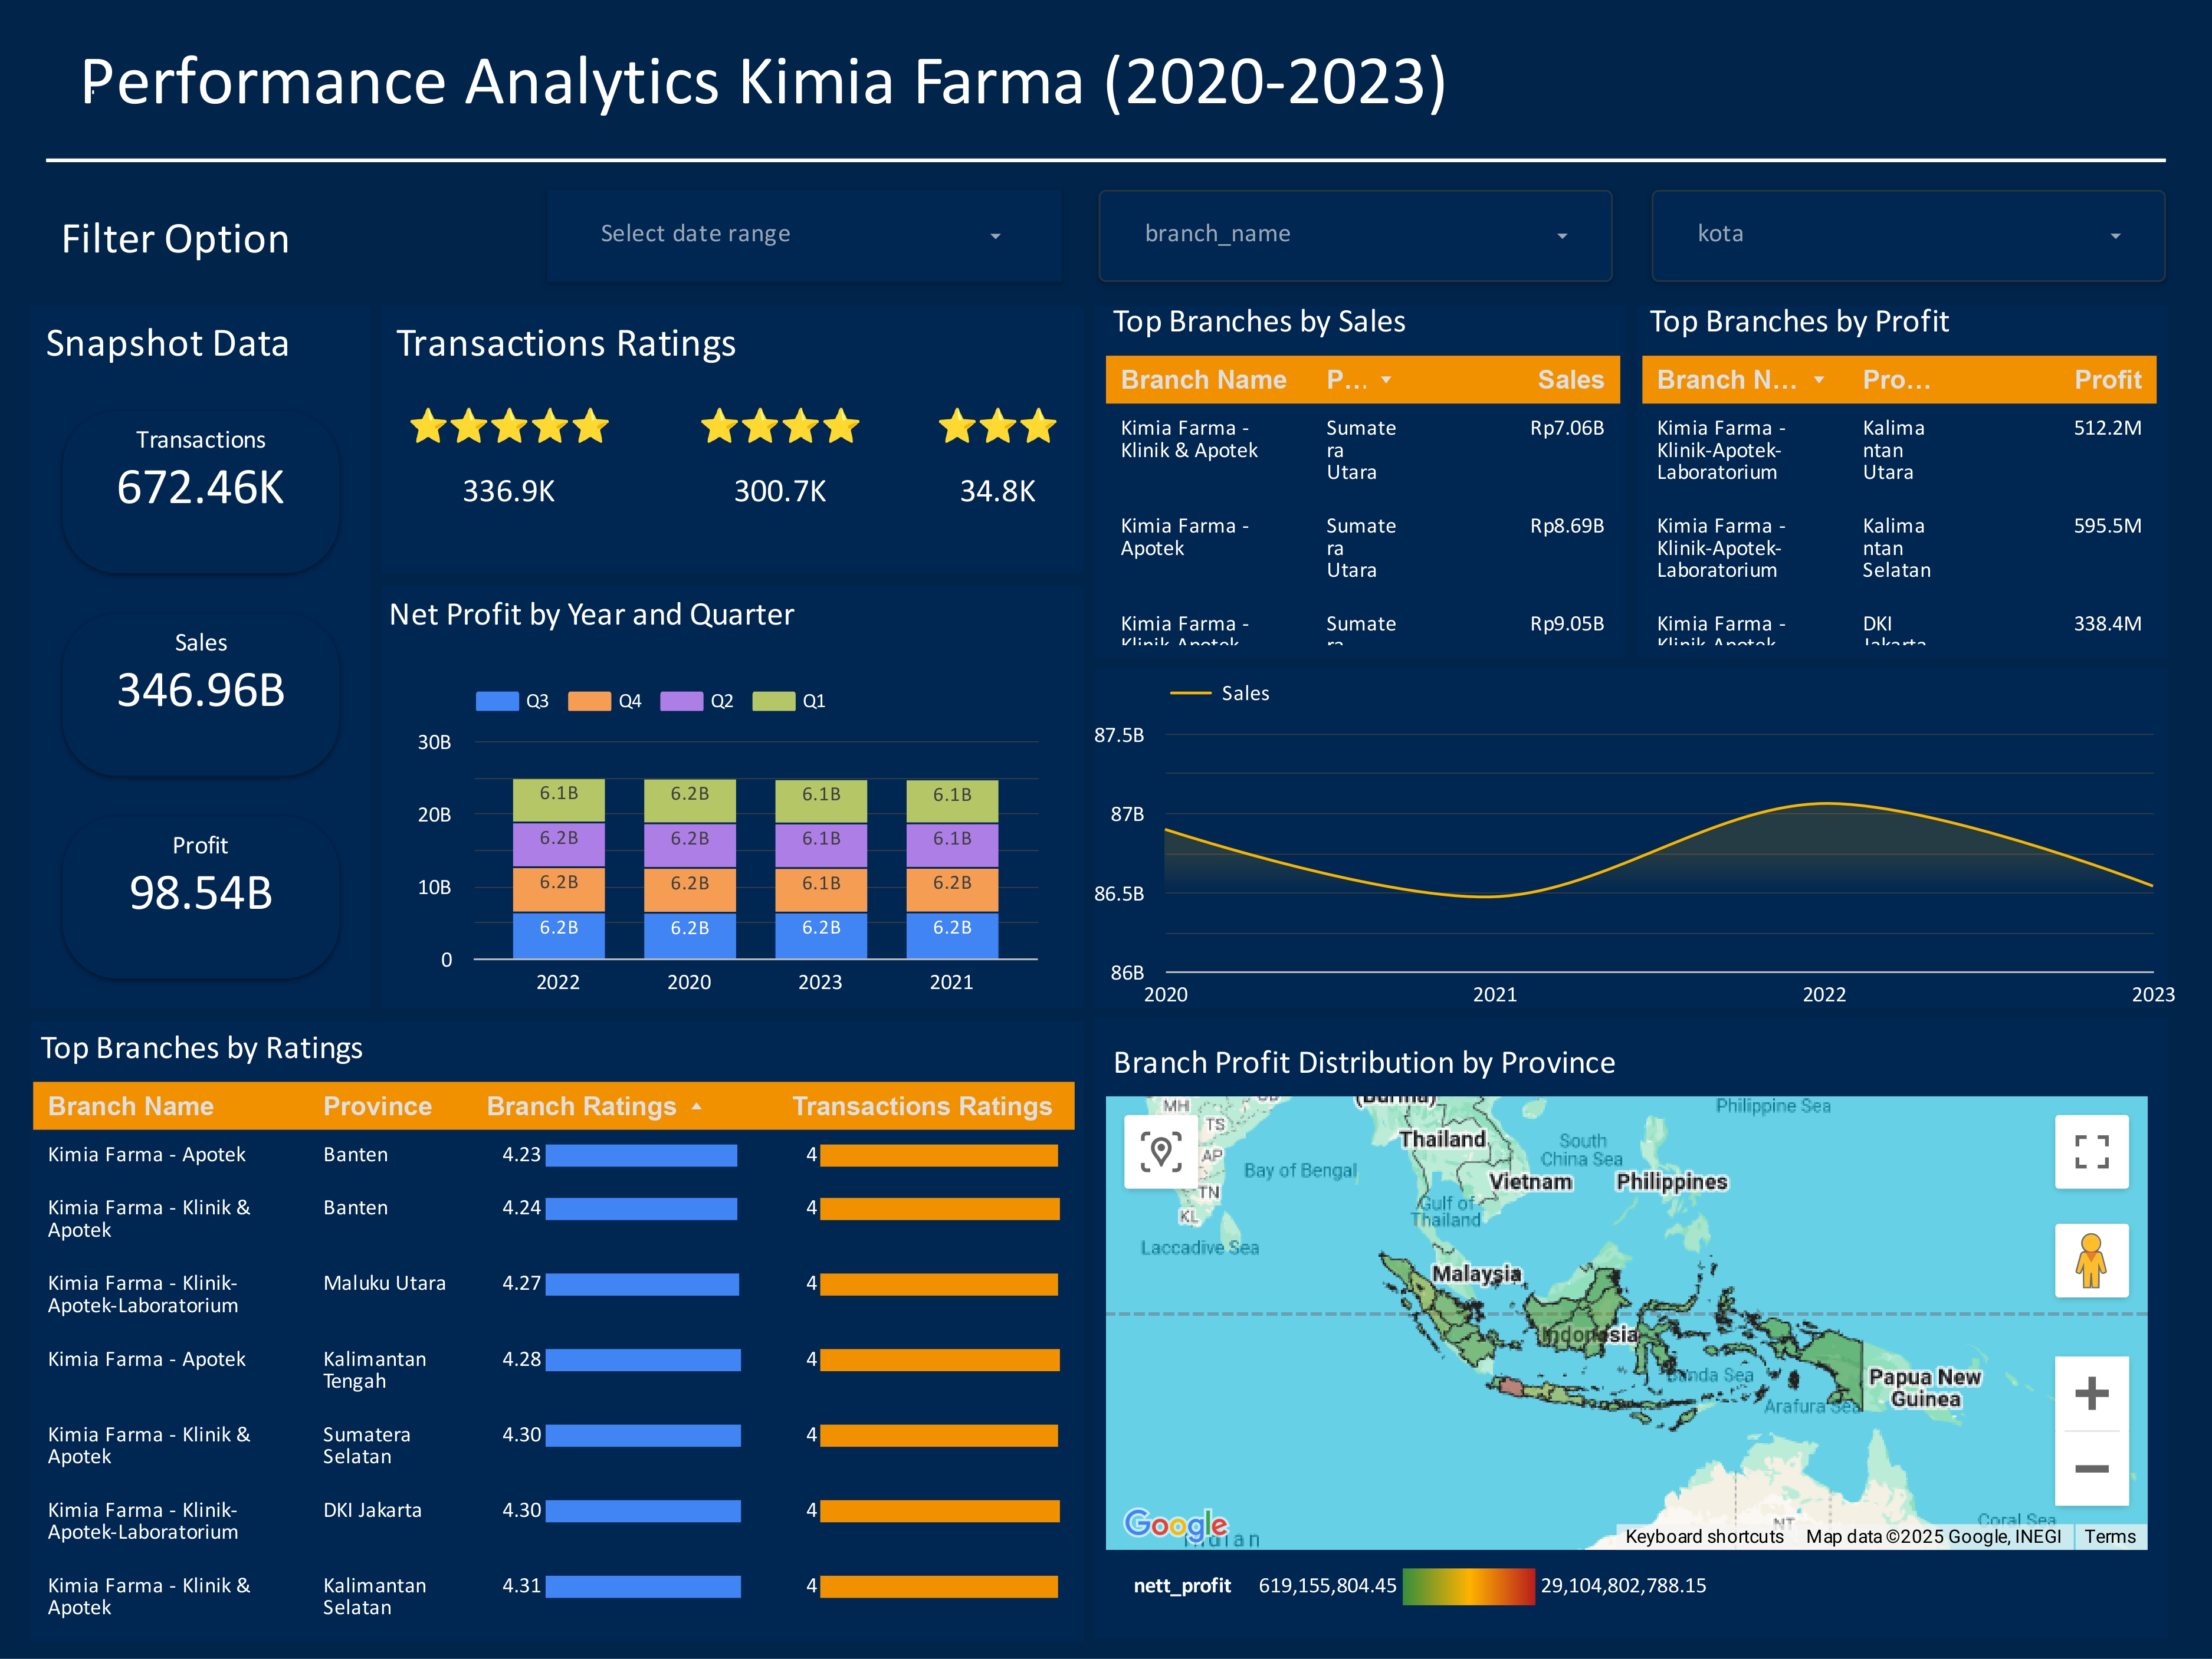Open map Keyboard shortcuts

pyautogui.click(x=1704, y=1537)
